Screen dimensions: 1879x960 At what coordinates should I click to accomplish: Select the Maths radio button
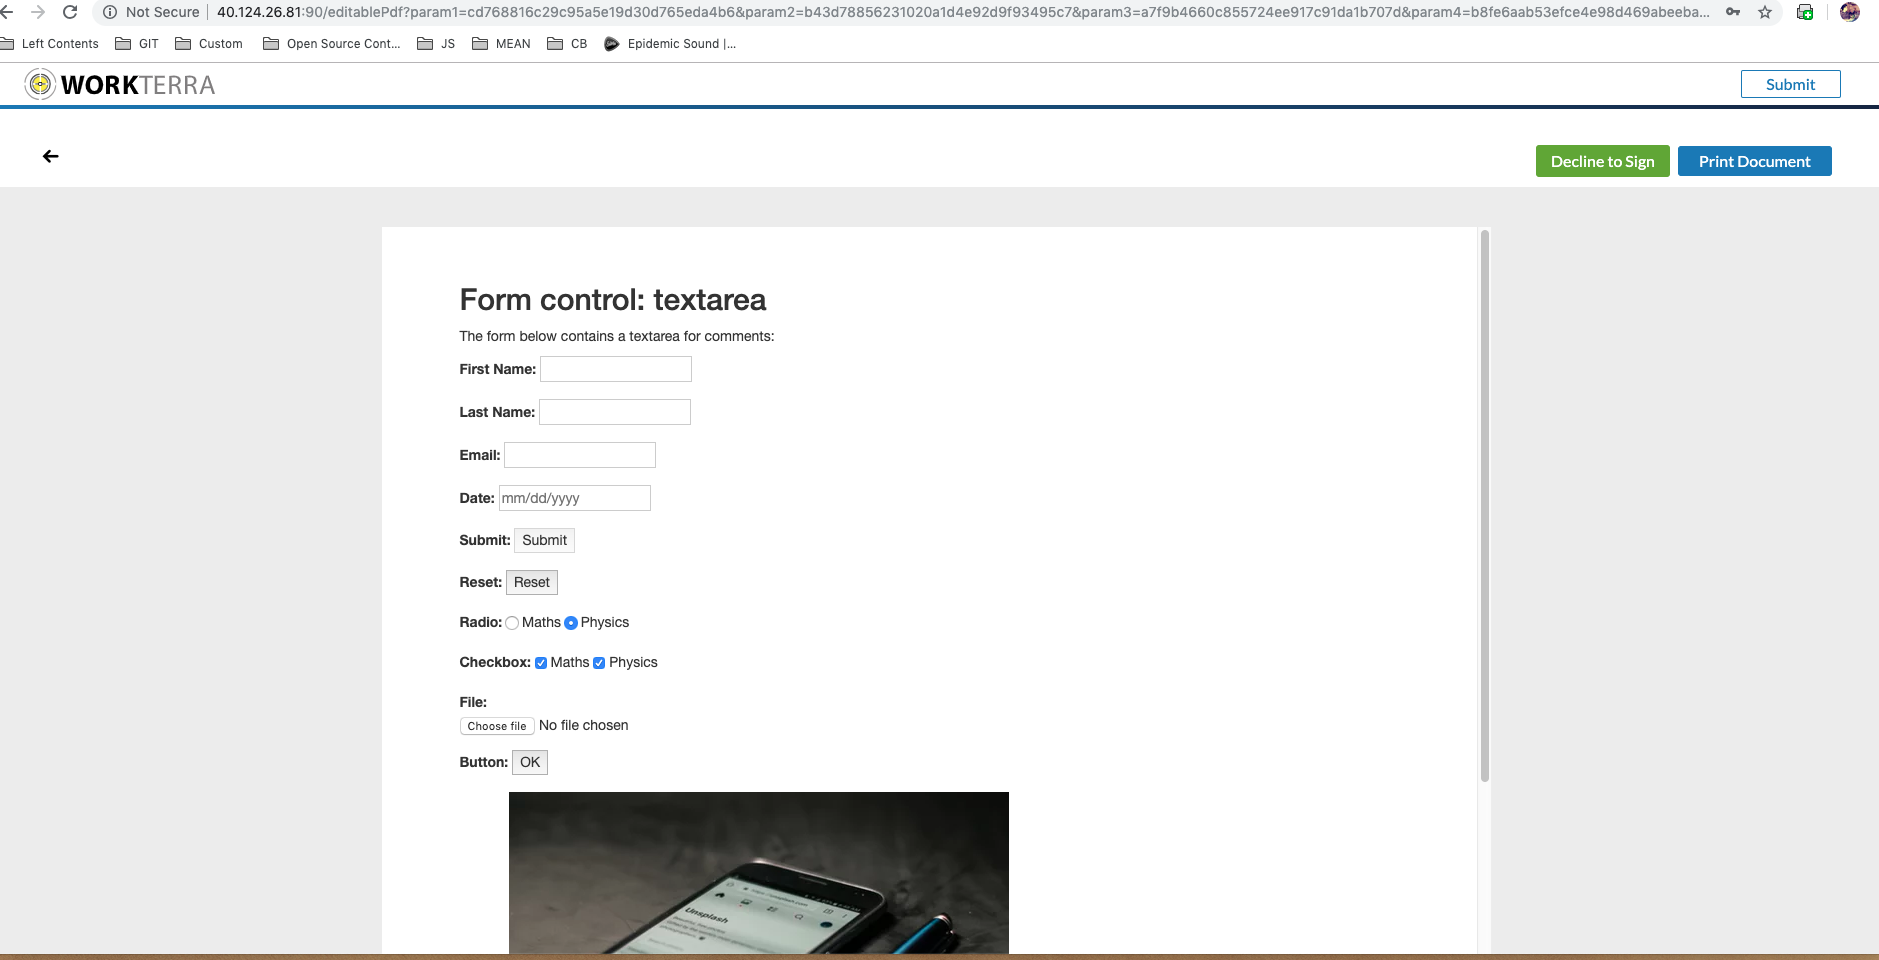(x=512, y=623)
